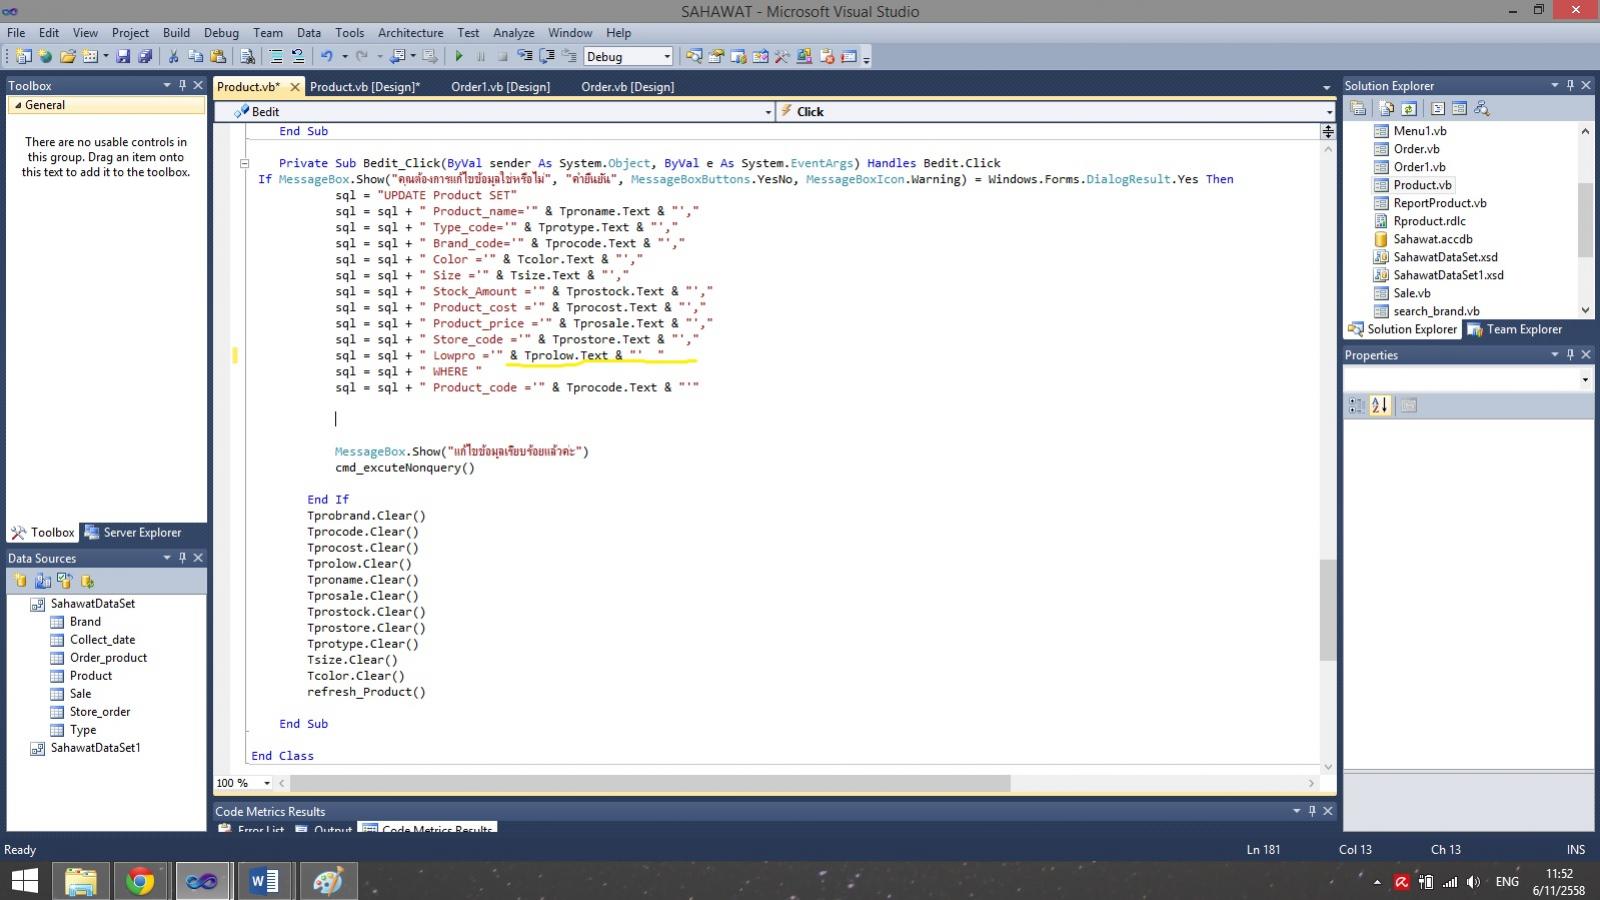This screenshot has width=1600, height=900.
Task: Open the Architecture menu
Action: click(410, 33)
